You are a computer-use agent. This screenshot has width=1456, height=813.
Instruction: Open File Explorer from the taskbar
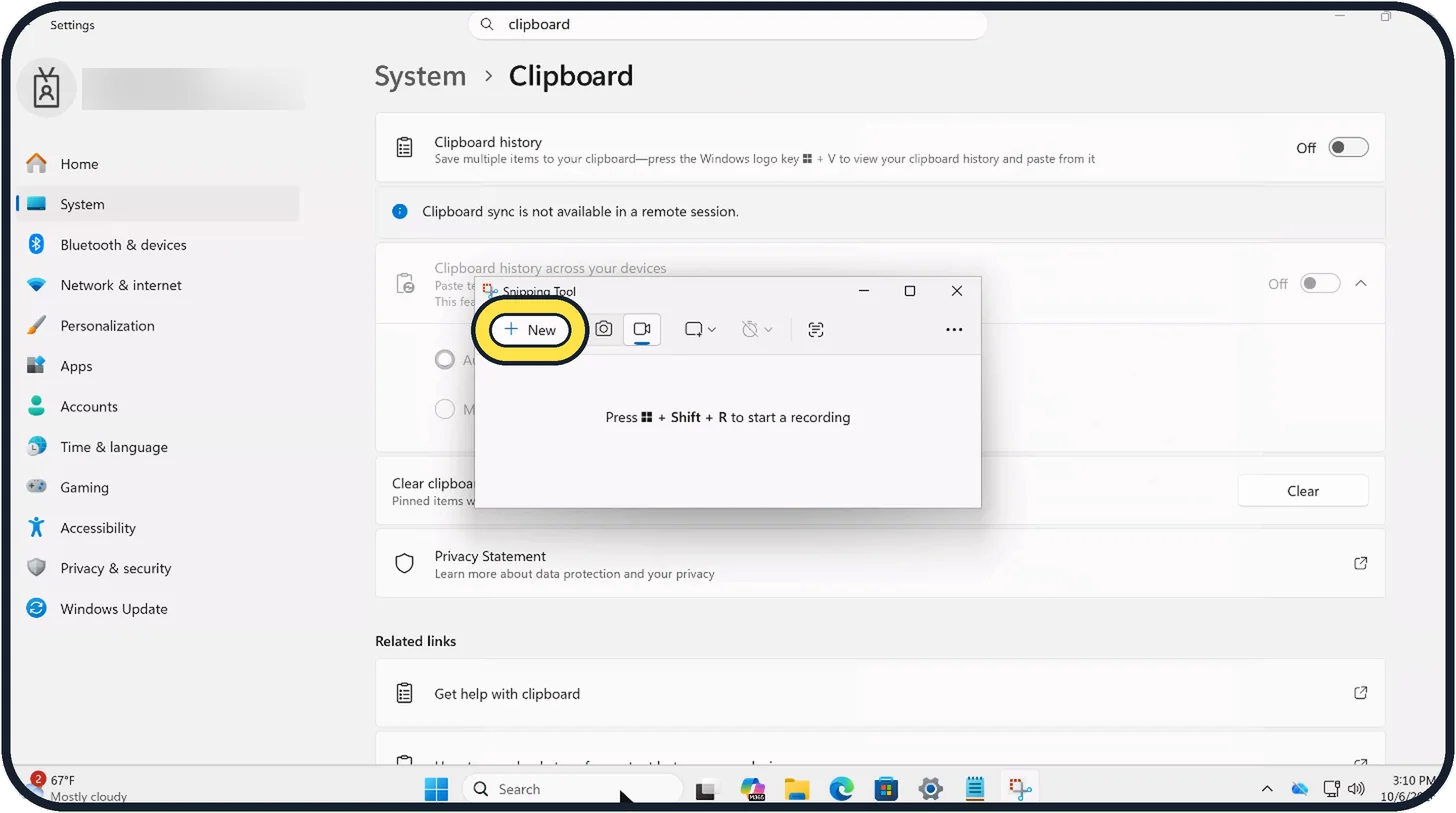point(797,789)
